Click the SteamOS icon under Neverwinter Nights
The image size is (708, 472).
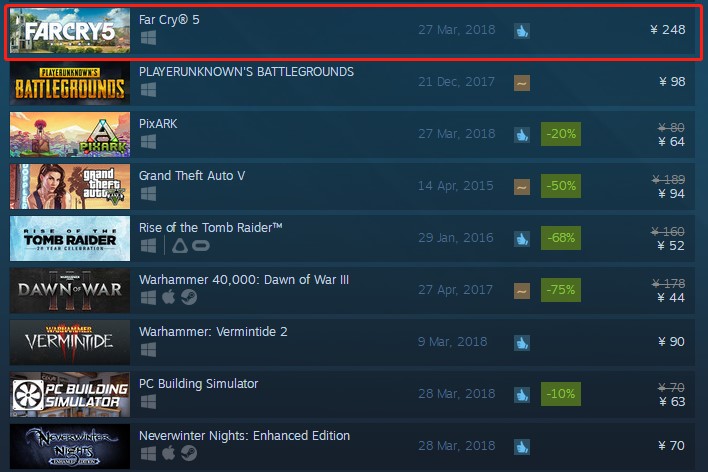189,453
